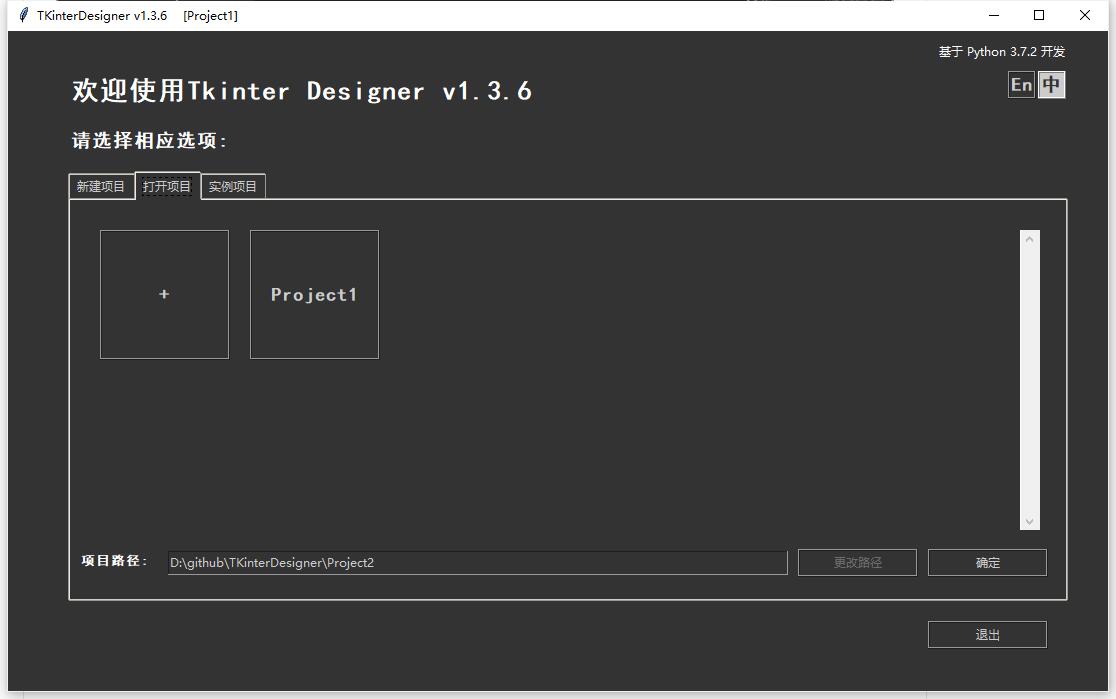Switch to the 新建项目 tab
This screenshot has height=699, width=1116.
pos(100,186)
